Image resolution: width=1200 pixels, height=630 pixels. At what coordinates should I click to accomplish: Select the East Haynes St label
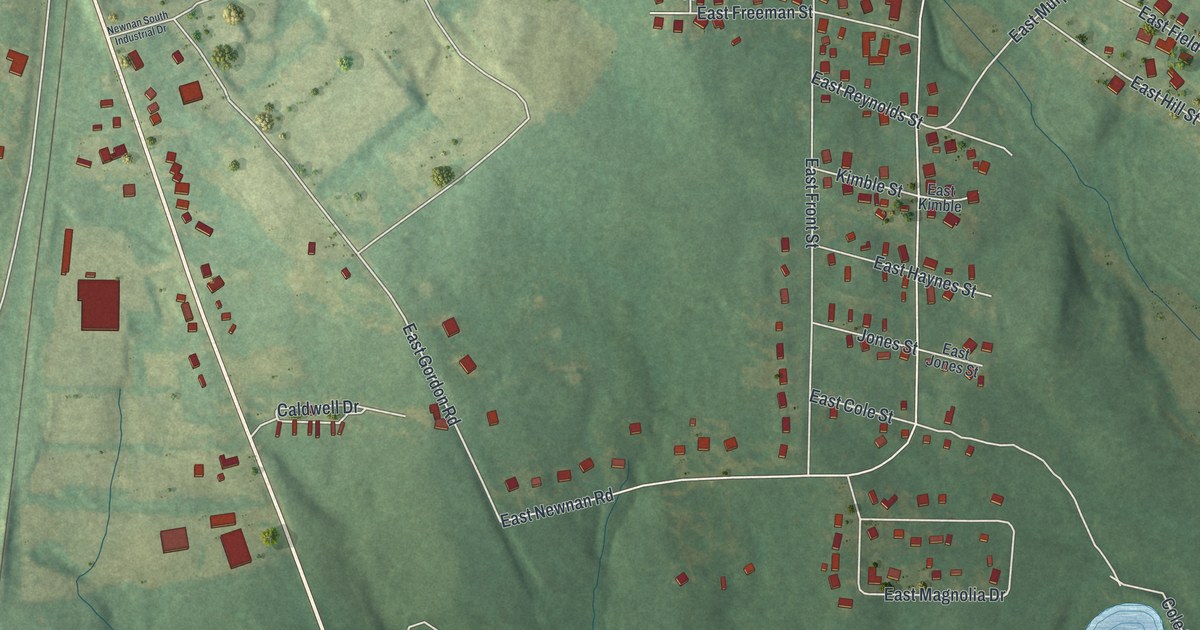click(924, 277)
